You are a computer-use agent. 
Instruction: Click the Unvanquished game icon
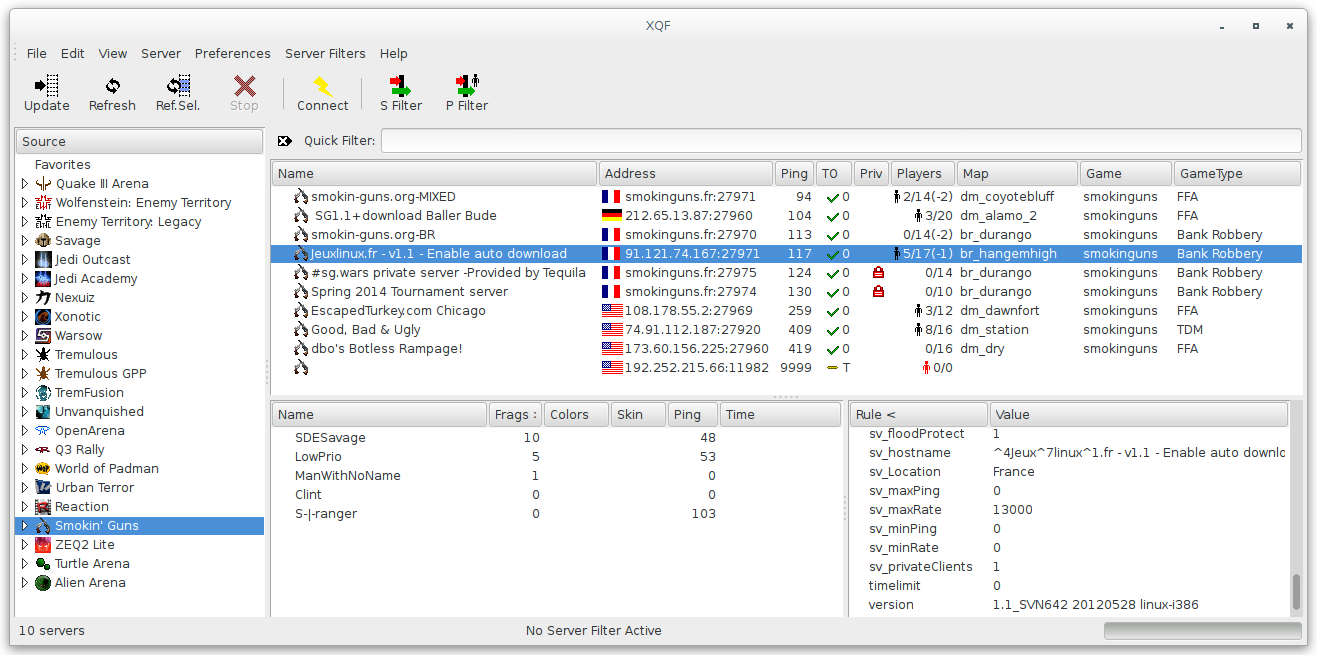[x=43, y=412]
